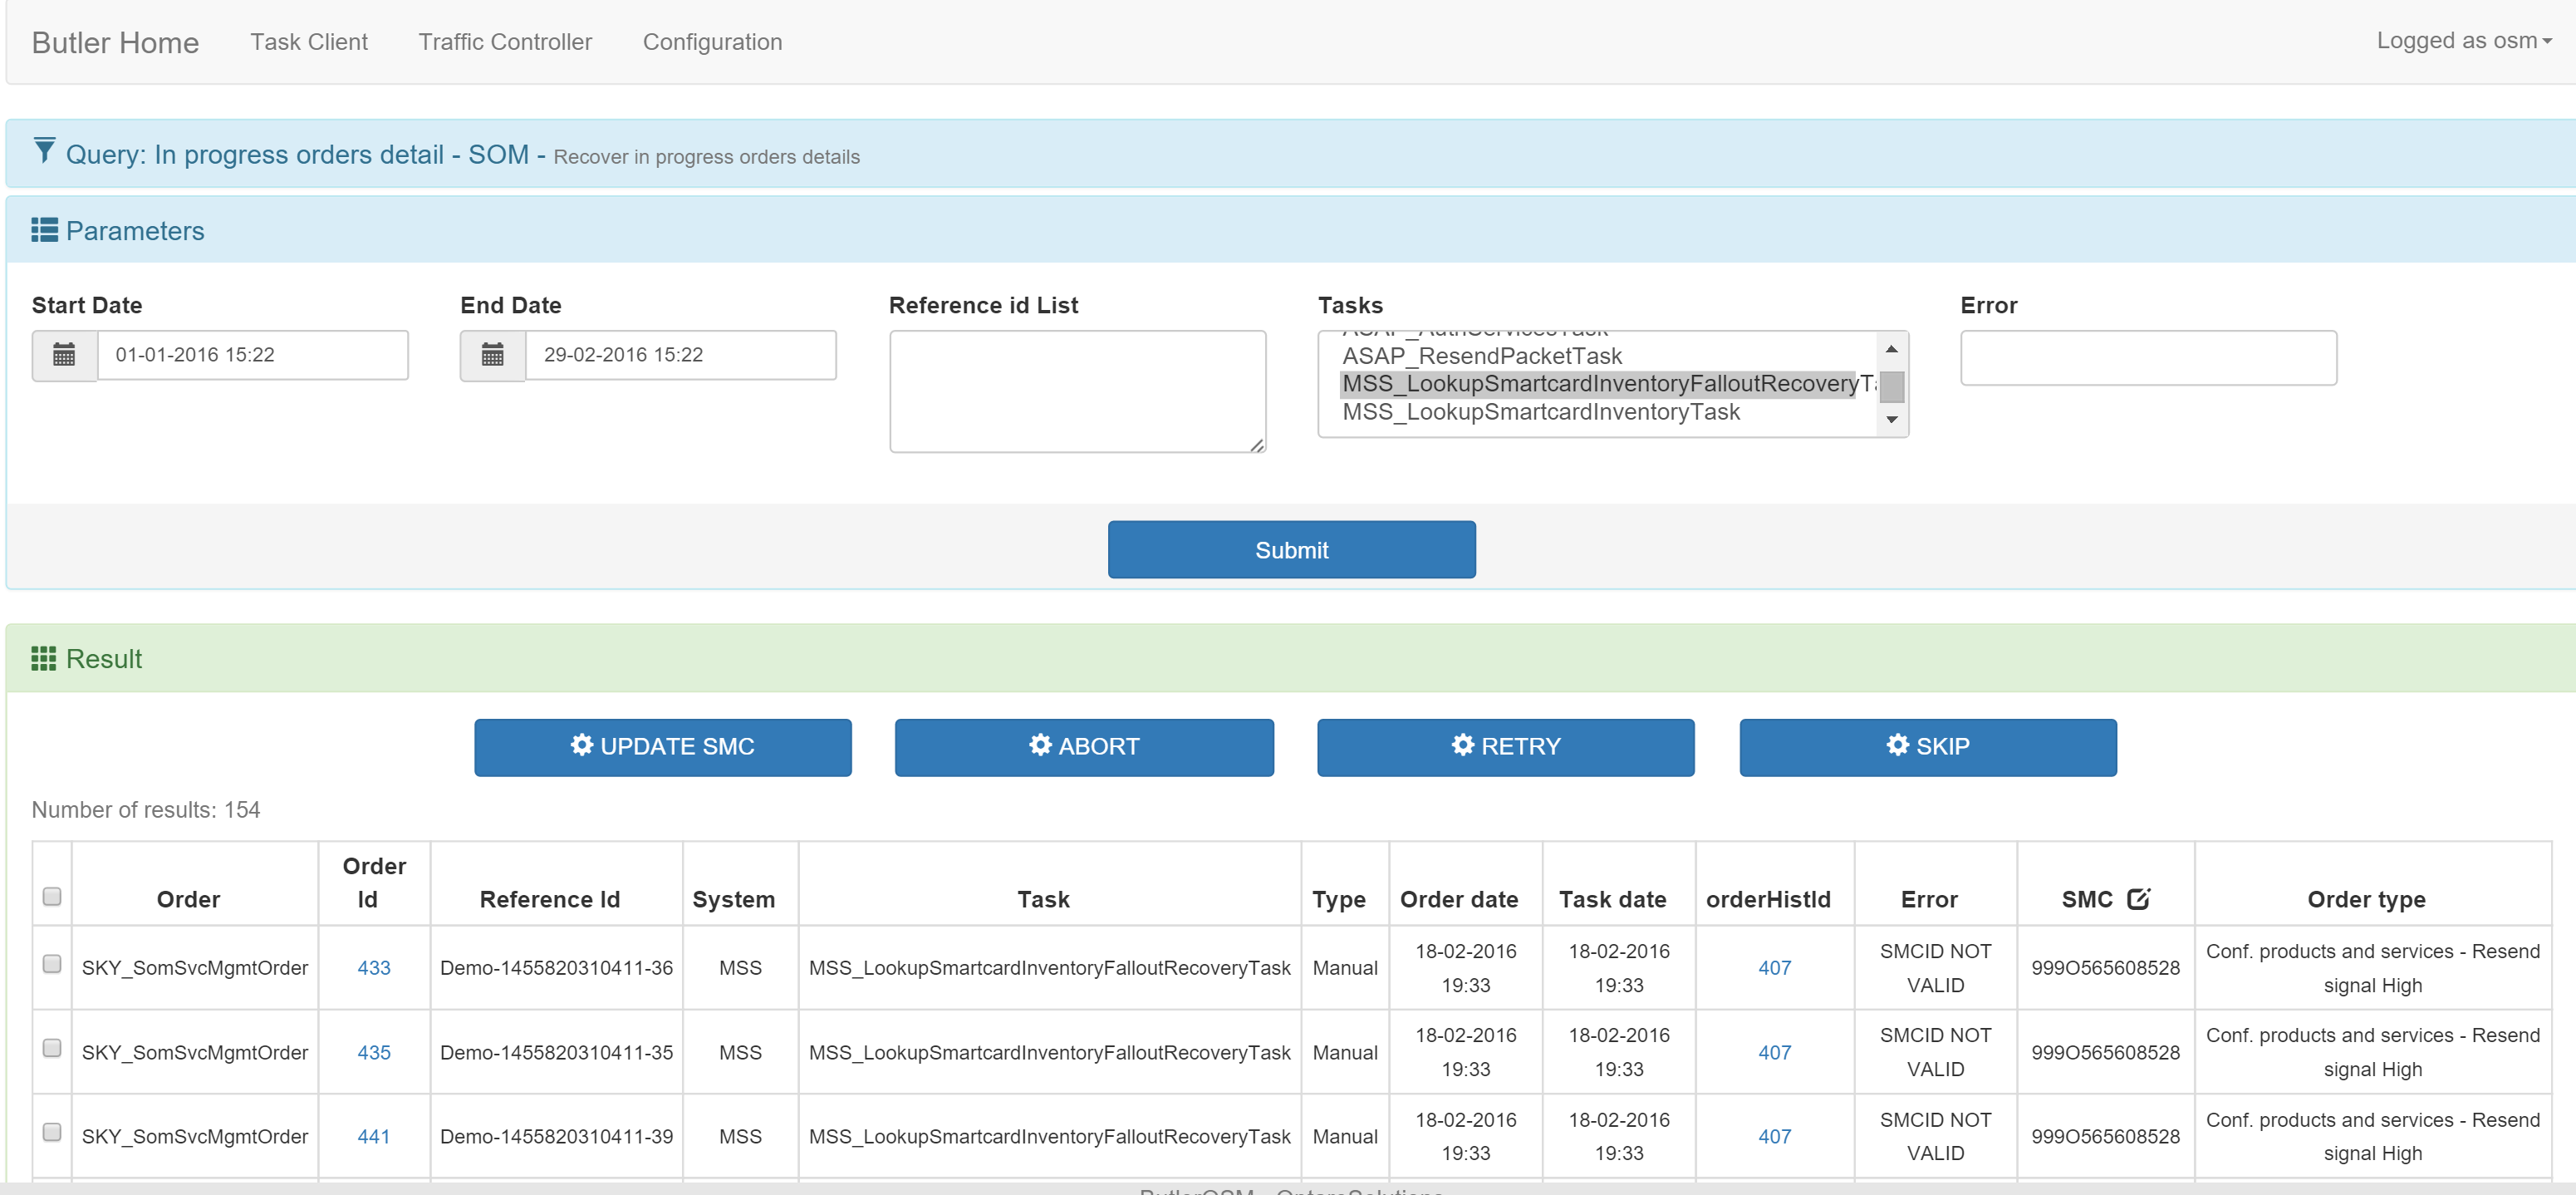
Task: Open Order Id link 435
Action: [x=374, y=1052]
